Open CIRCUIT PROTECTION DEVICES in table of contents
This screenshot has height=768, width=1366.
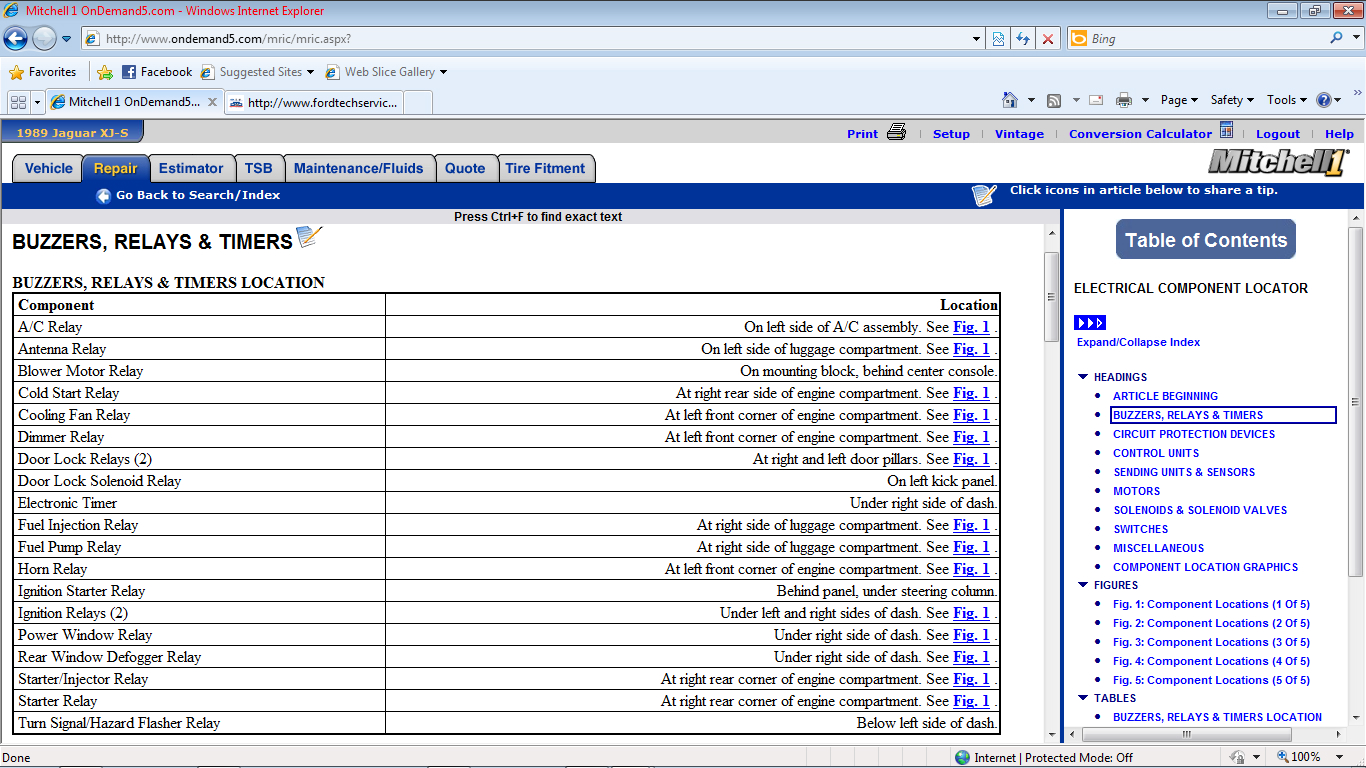coord(1194,434)
